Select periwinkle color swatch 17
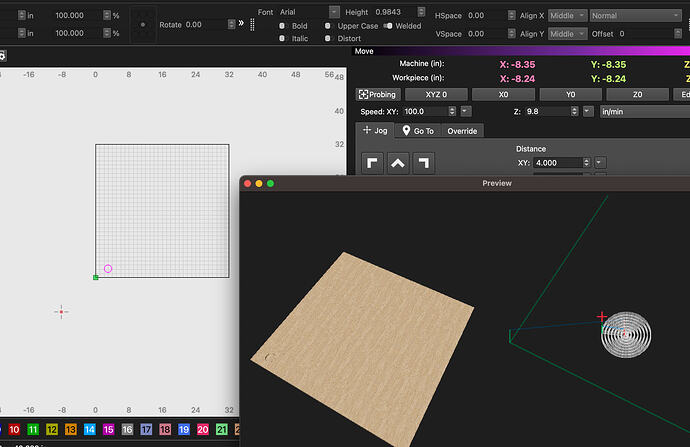 point(147,429)
